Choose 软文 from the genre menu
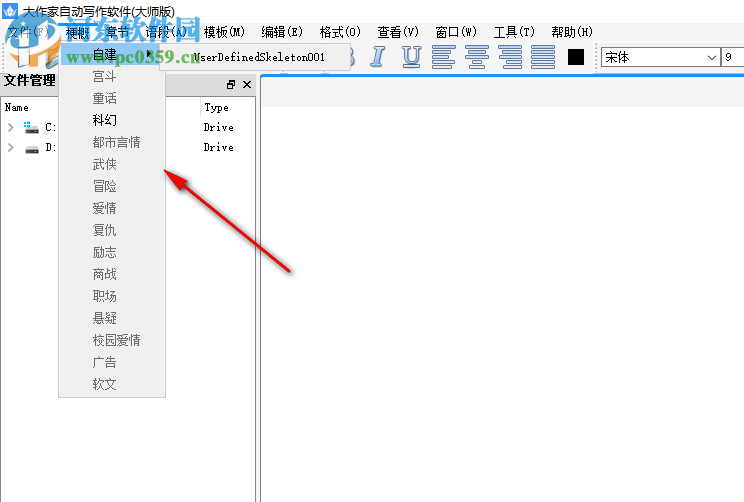Viewport: 744px width, 502px height. coord(112,384)
